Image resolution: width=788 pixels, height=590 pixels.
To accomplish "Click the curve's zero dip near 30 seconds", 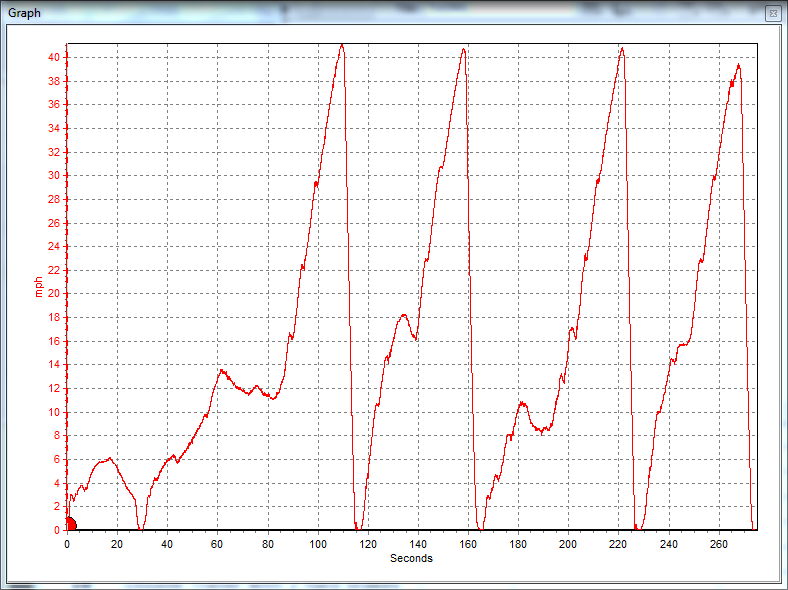I will (141, 528).
